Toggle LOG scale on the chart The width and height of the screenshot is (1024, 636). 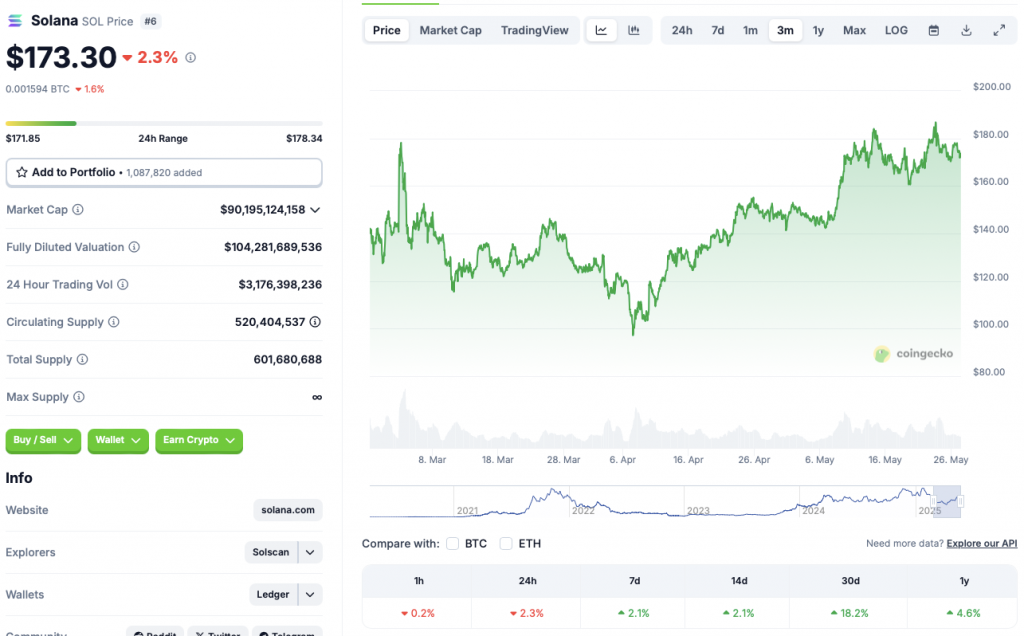click(x=896, y=30)
